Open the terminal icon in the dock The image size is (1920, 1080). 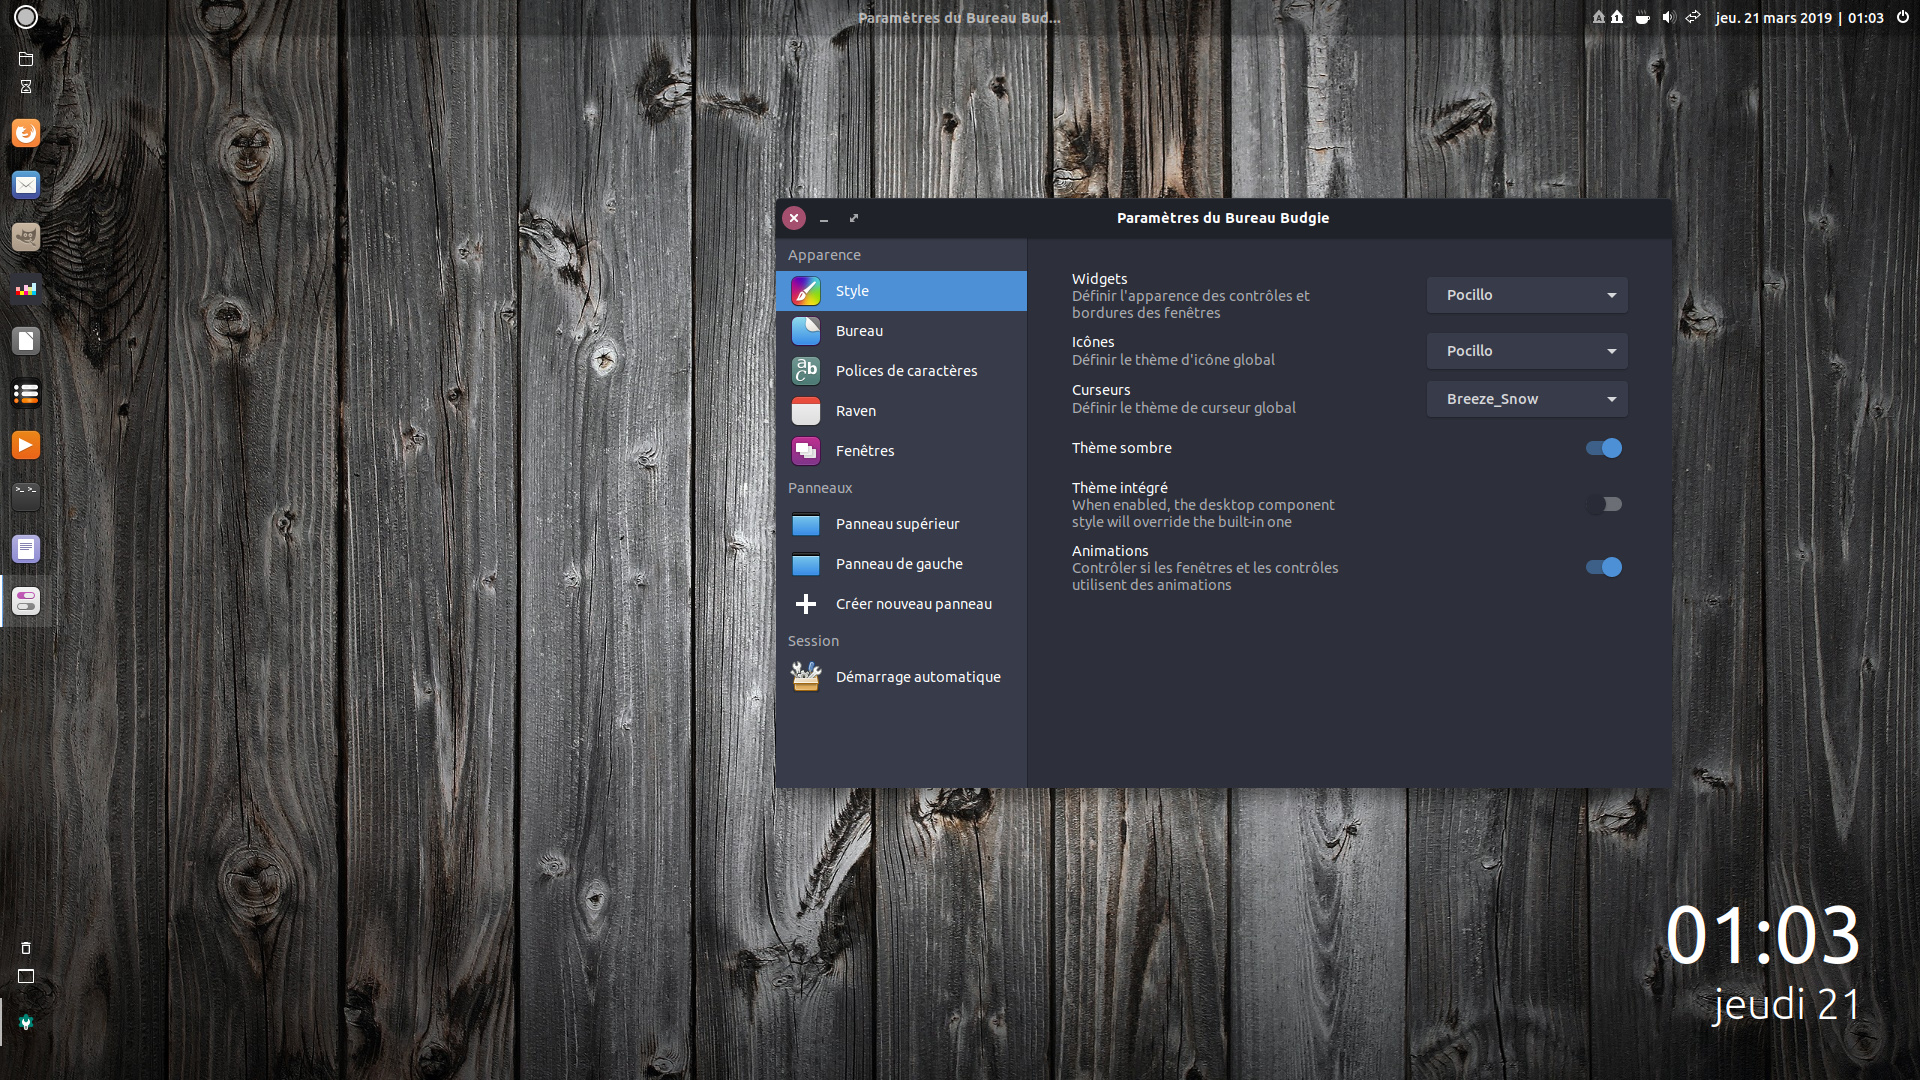(x=26, y=497)
